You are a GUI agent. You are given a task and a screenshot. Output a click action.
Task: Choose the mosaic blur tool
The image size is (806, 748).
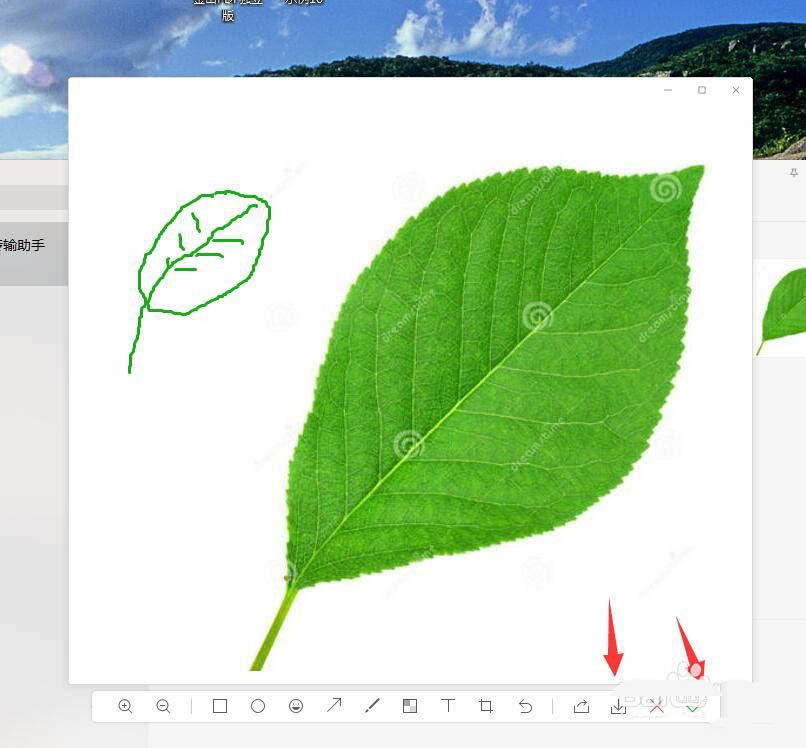(x=410, y=706)
